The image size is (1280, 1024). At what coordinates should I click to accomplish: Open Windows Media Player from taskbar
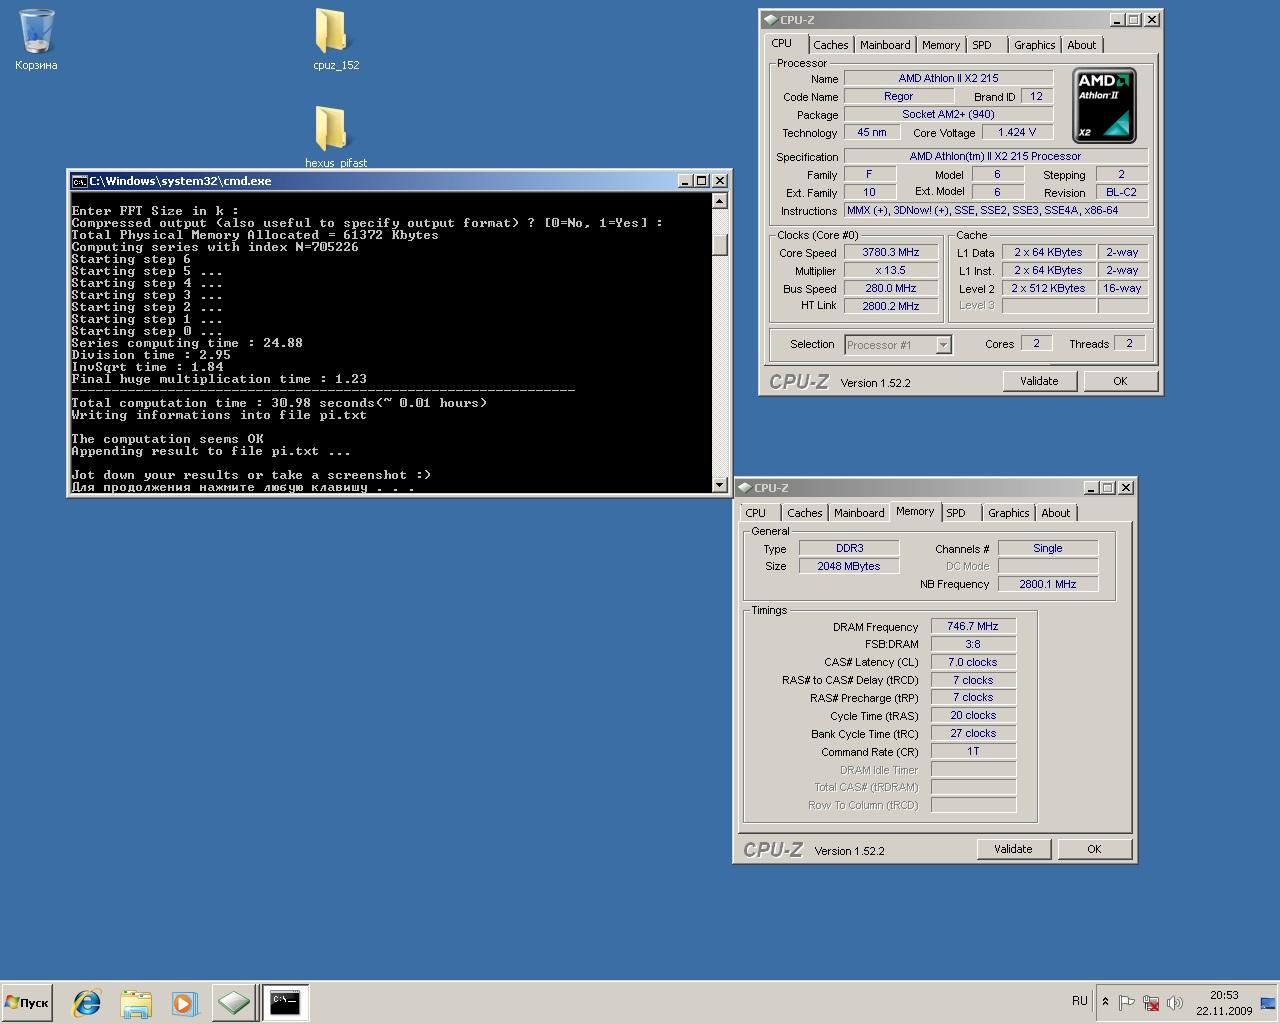click(184, 1002)
